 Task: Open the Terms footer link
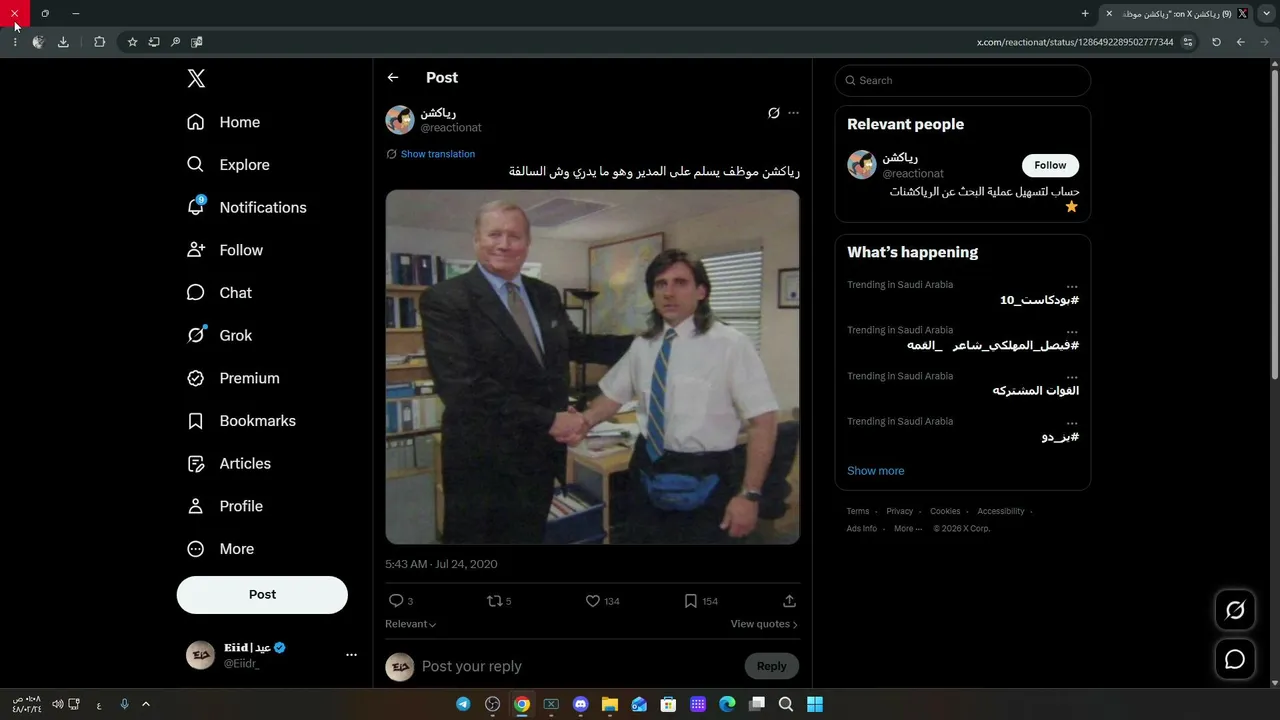click(x=858, y=511)
